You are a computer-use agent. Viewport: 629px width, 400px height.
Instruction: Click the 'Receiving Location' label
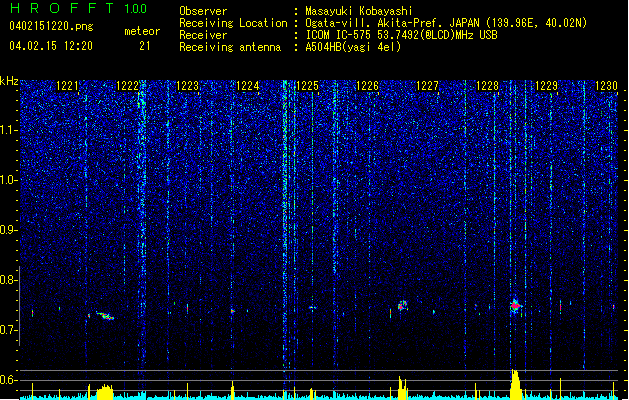tap(233, 23)
